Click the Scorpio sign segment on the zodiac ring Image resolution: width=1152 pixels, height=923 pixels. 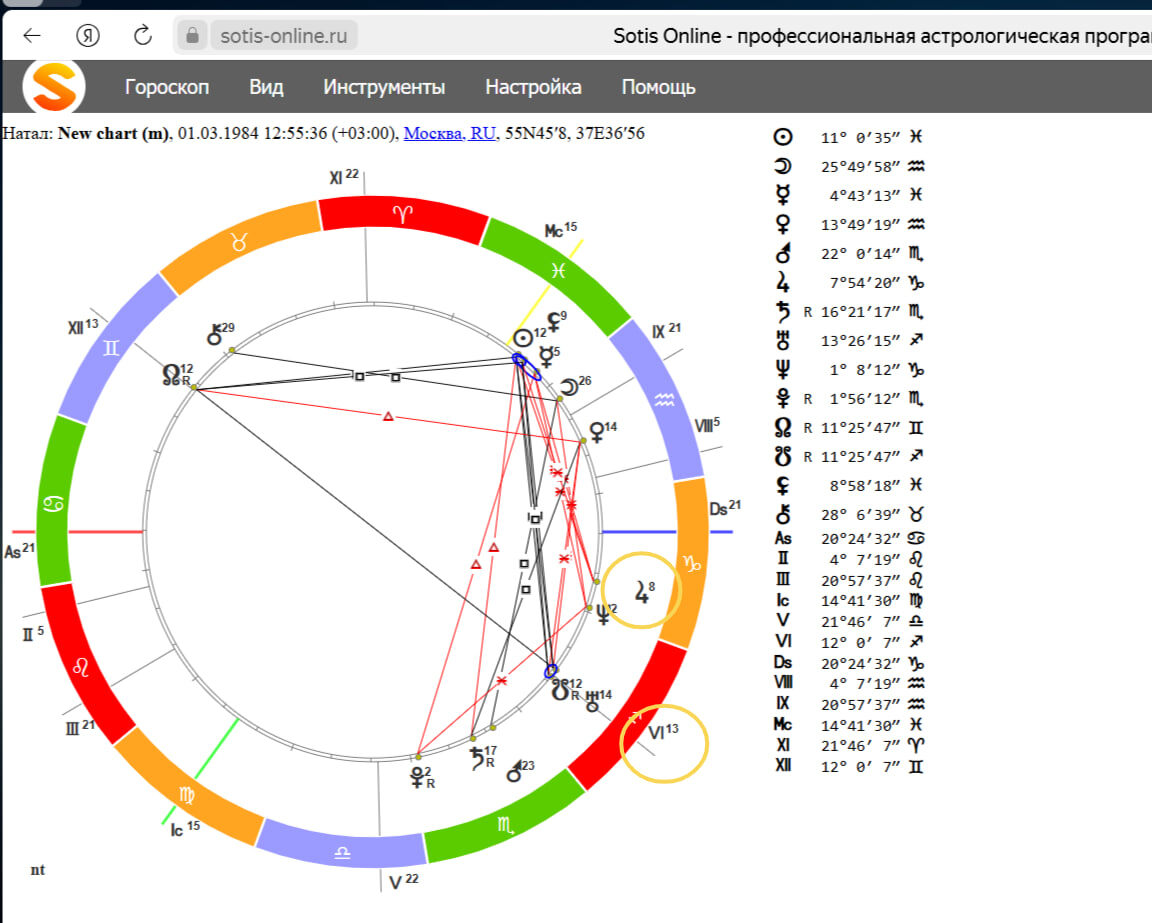point(505,825)
